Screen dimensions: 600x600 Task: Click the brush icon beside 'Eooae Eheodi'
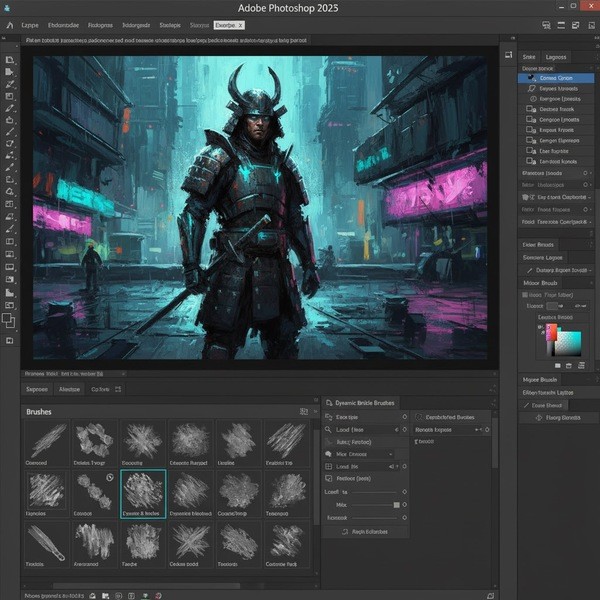(527, 405)
